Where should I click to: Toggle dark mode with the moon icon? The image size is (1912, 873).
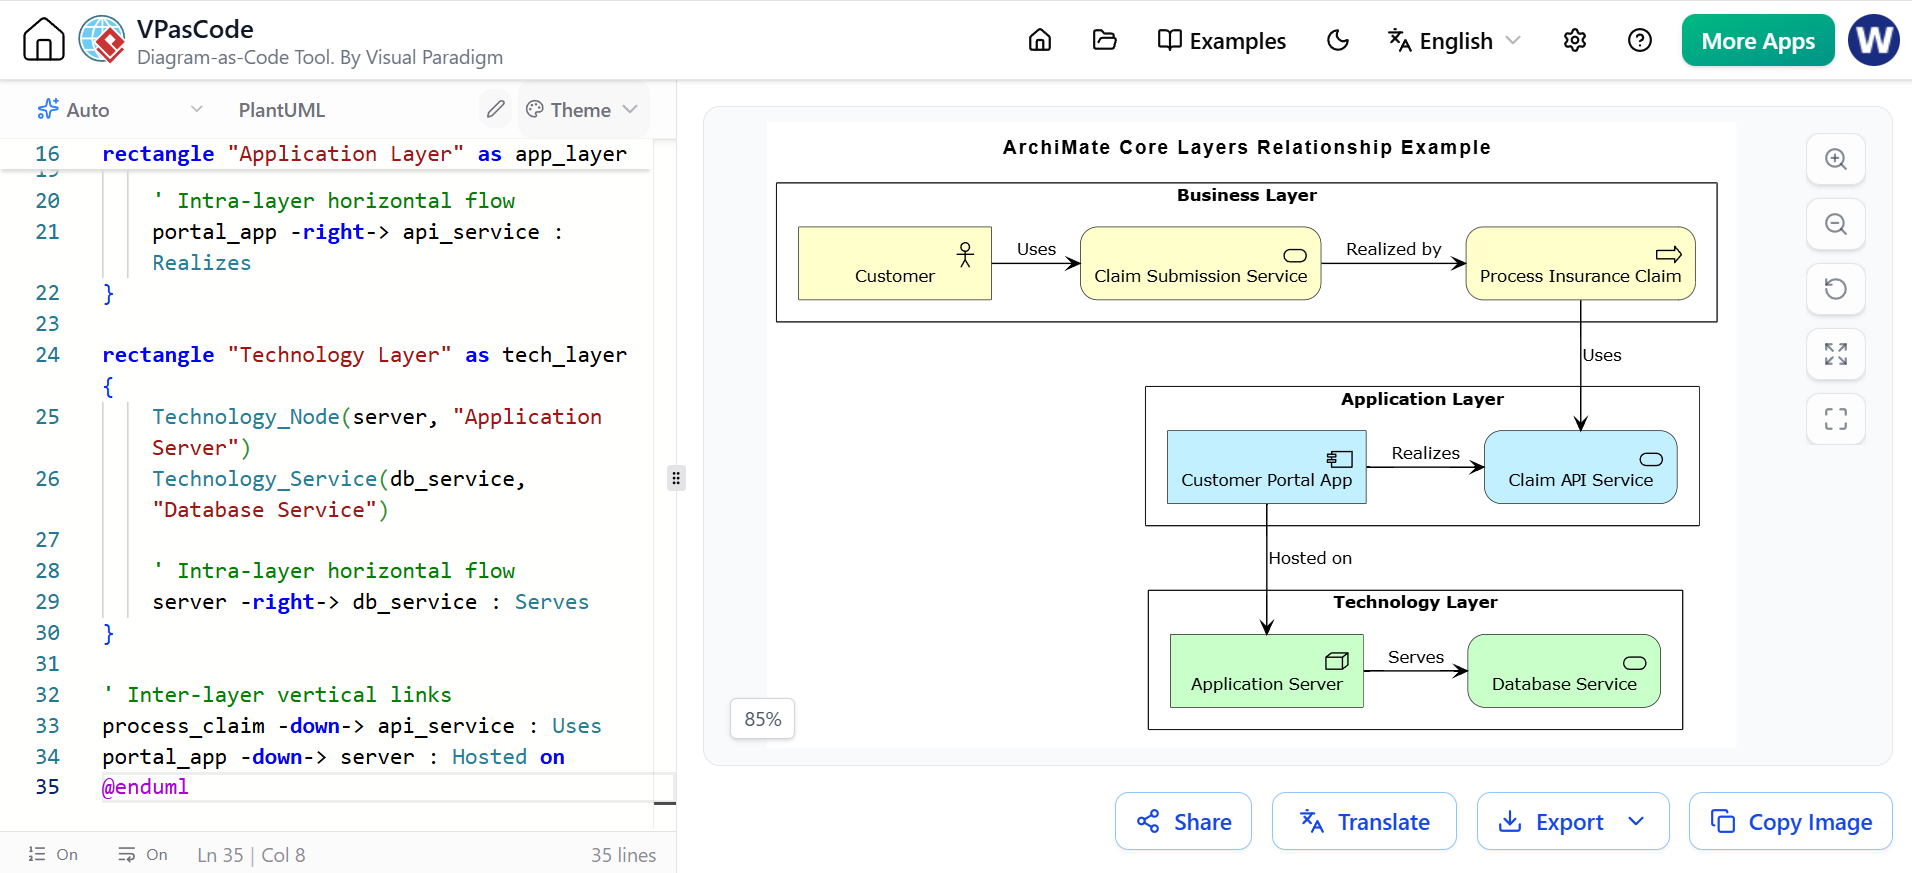[x=1338, y=40]
